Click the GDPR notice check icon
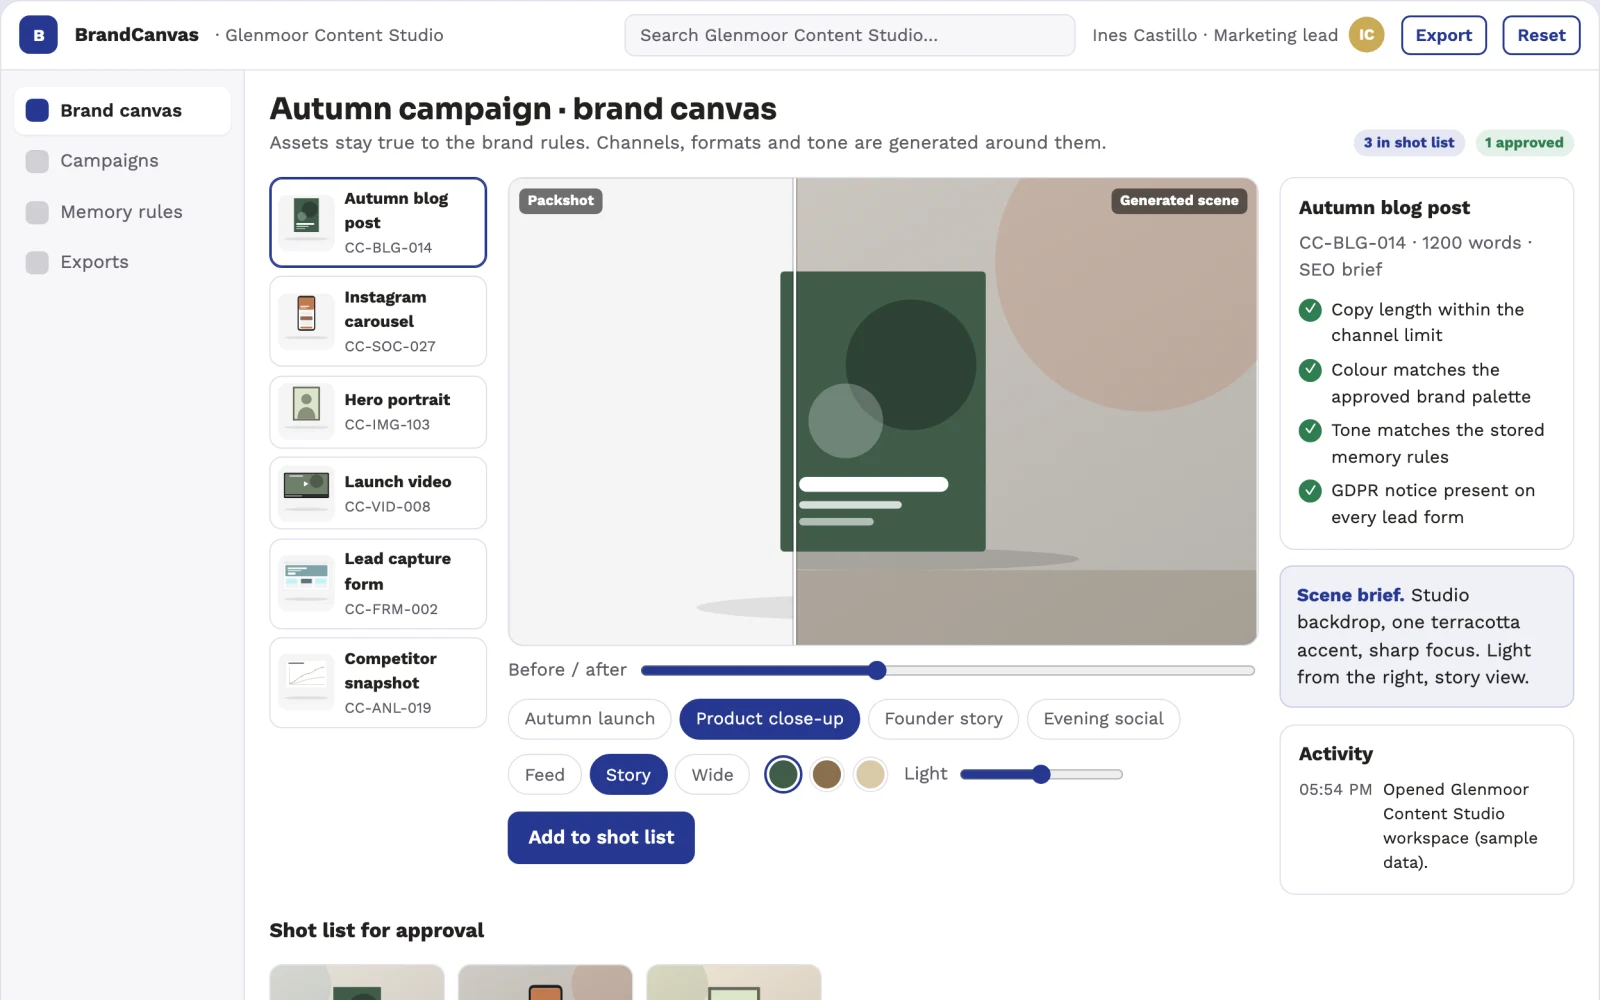1600x1000 pixels. pyautogui.click(x=1310, y=490)
